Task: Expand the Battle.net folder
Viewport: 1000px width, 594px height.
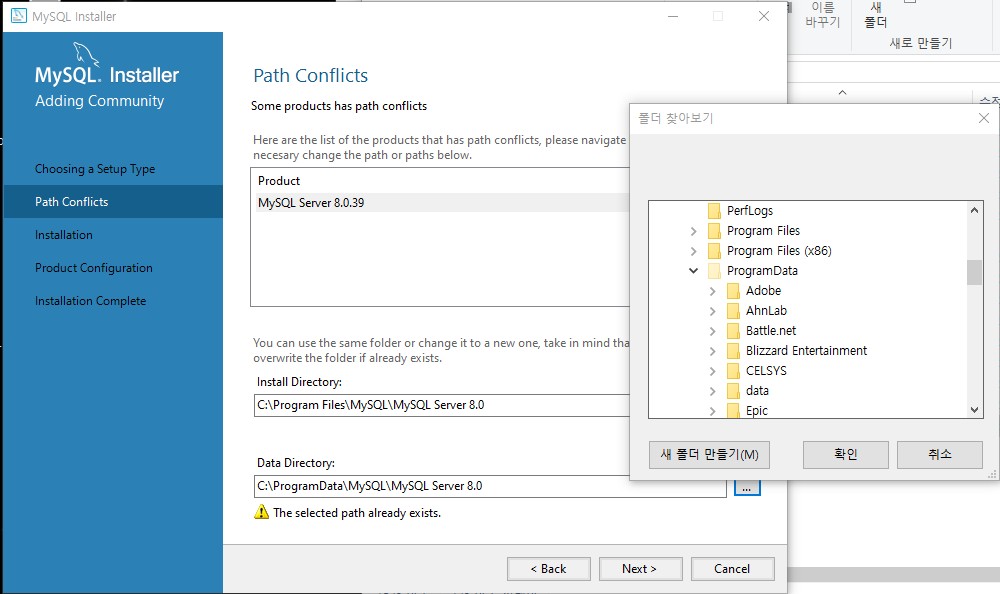Action: pos(712,331)
